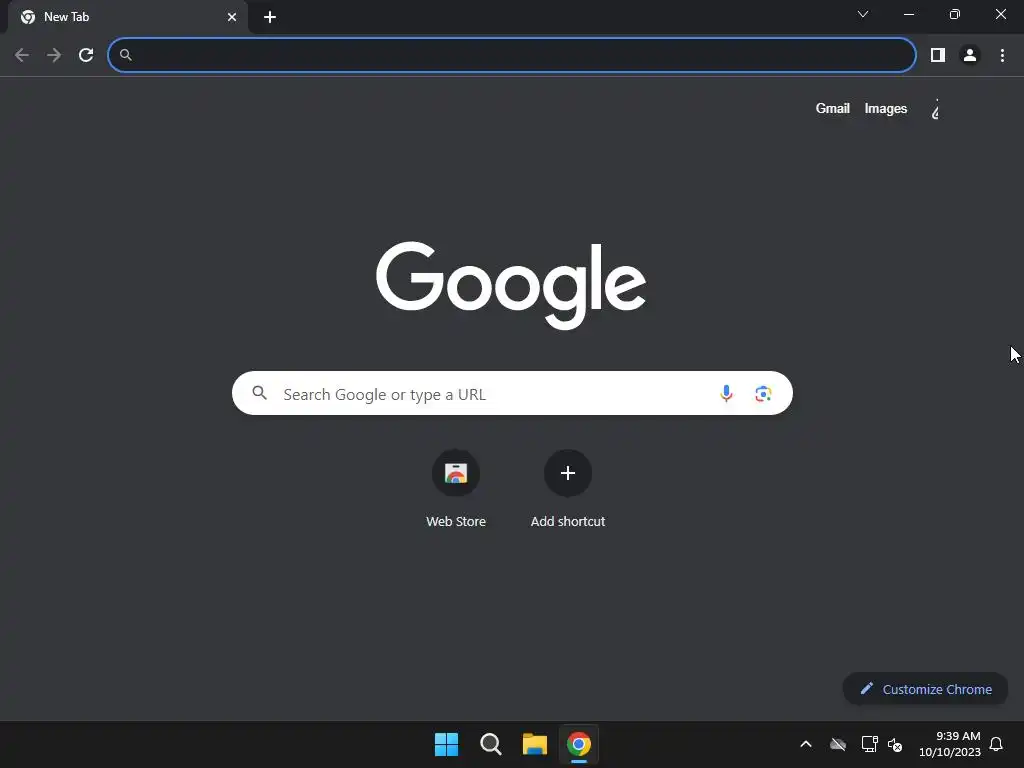Screen dimensions: 1024x768
Task: Open the Web Store shortcut
Action: click(x=456, y=489)
